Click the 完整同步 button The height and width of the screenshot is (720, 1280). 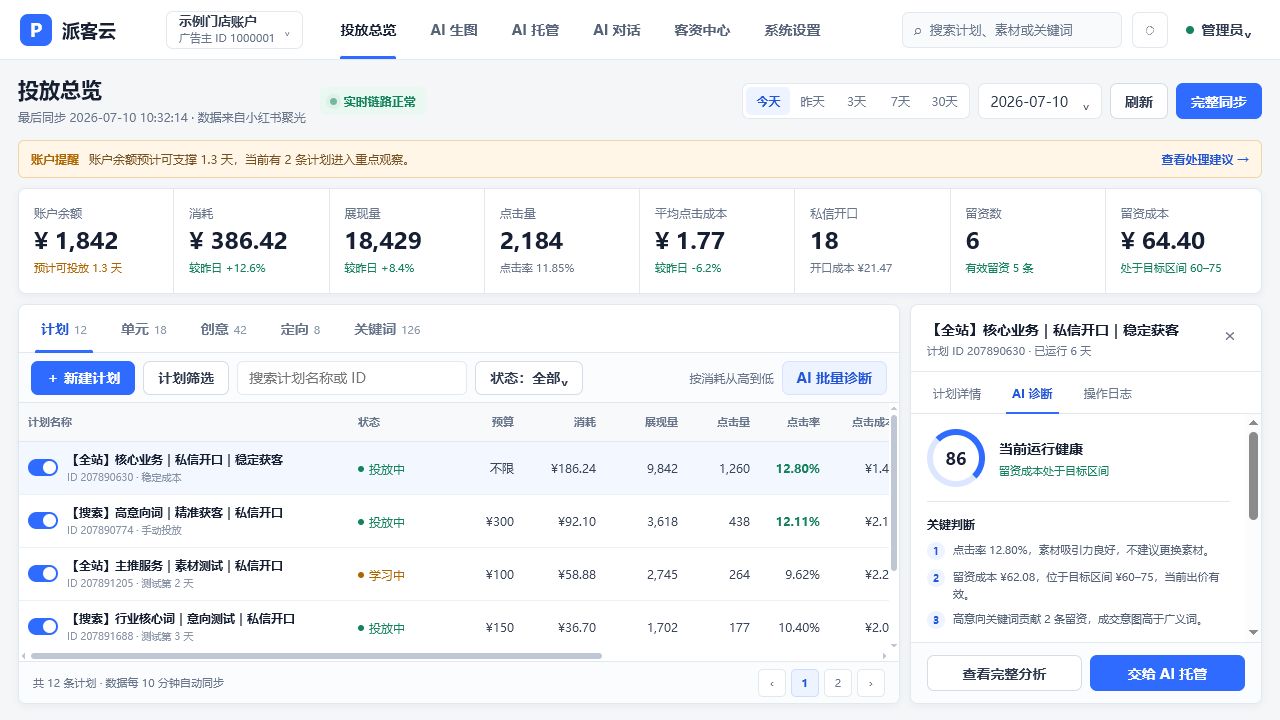pos(1219,101)
